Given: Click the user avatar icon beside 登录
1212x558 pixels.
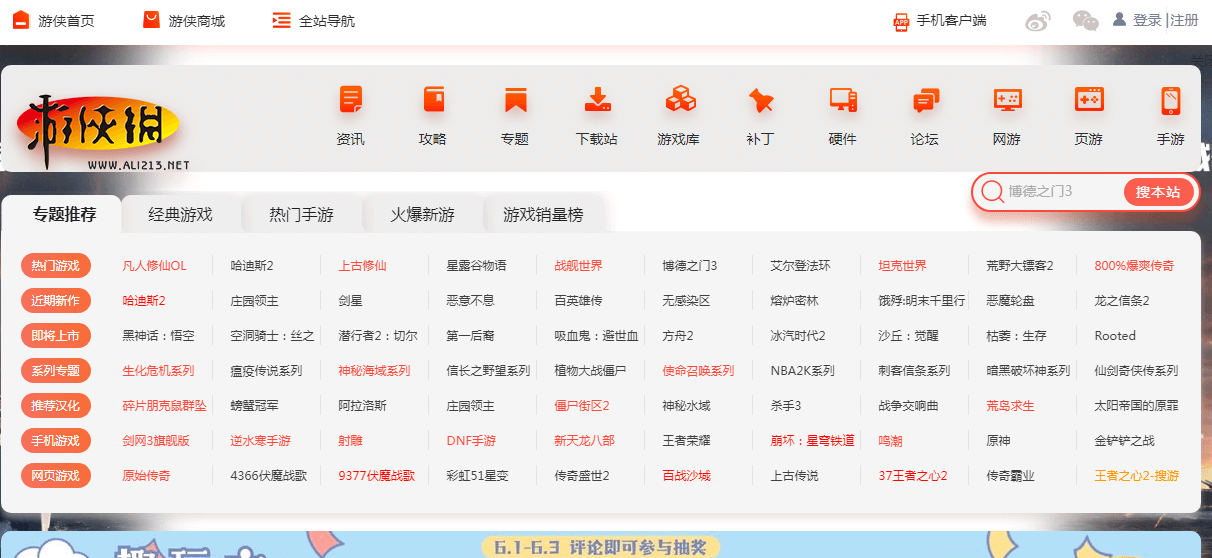Looking at the screenshot, I should point(1120,19).
